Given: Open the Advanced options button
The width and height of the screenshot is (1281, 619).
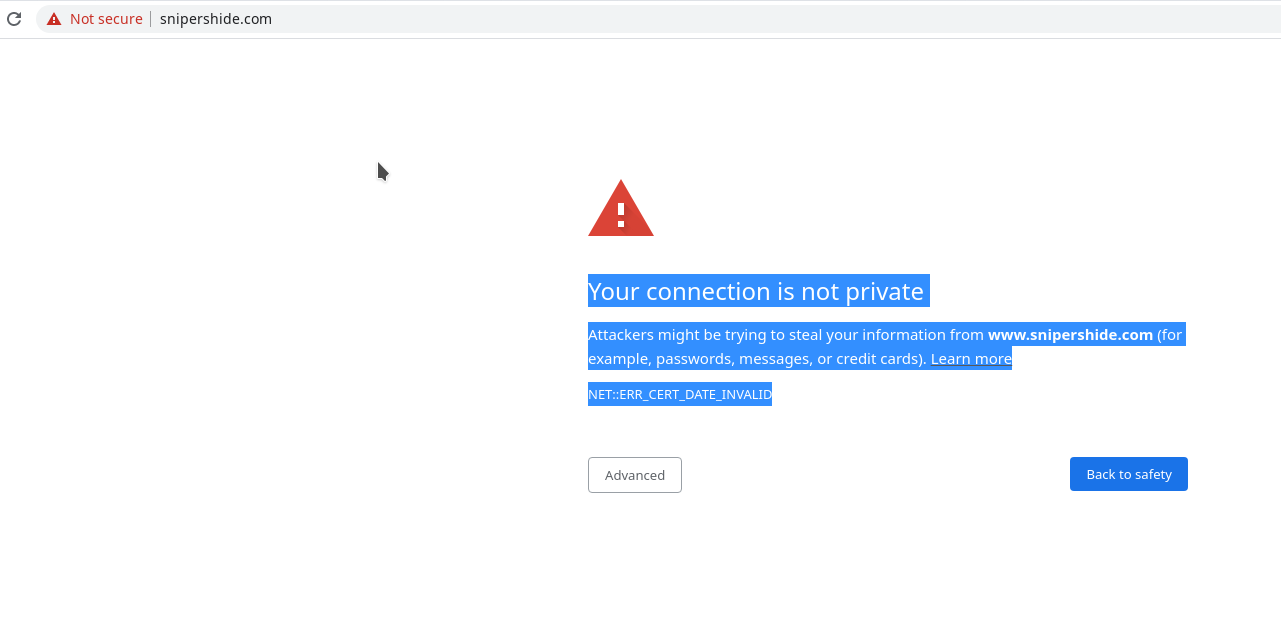Looking at the screenshot, I should [x=635, y=475].
